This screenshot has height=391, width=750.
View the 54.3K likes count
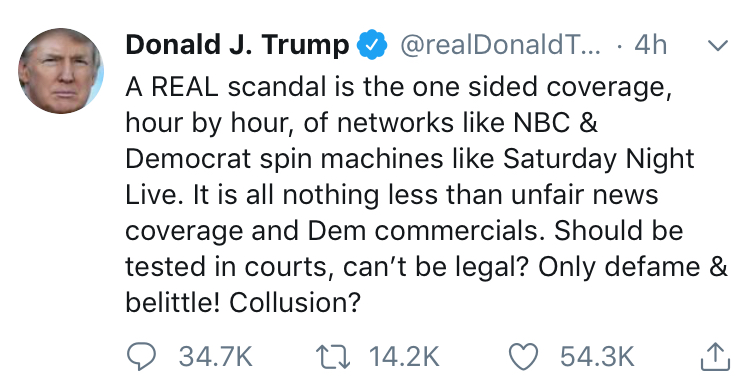597,357
